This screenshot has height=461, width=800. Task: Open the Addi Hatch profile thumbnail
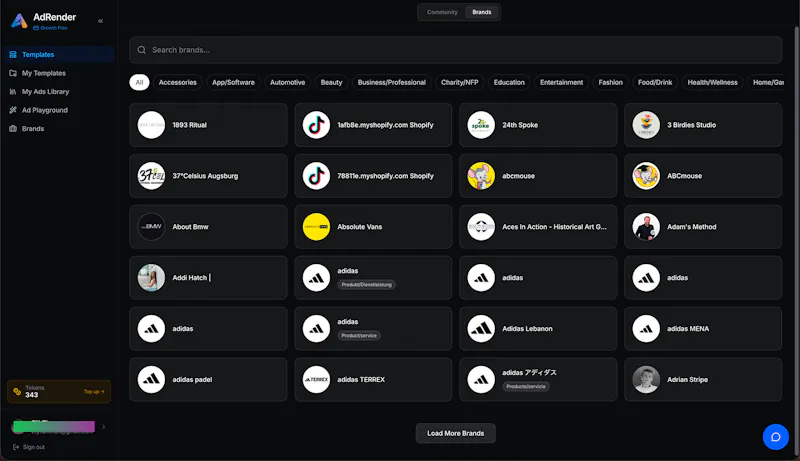point(151,278)
